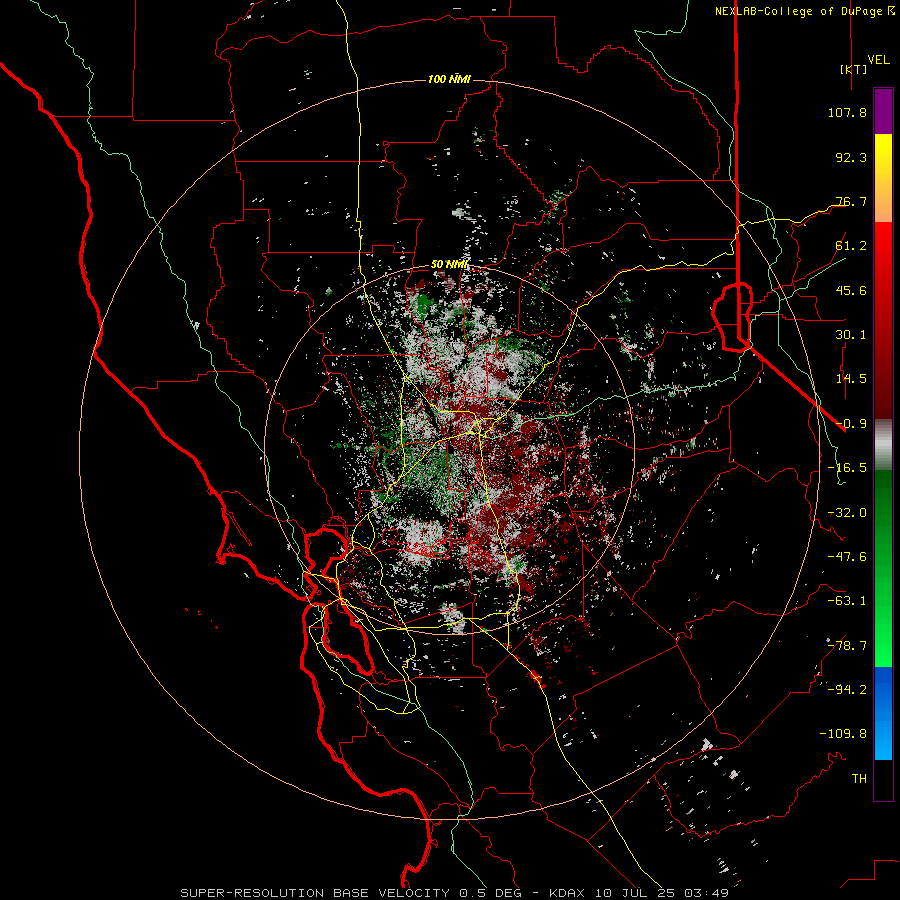This screenshot has width=900, height=900.
Task: Click the VEL legend title
Action: 878,60
